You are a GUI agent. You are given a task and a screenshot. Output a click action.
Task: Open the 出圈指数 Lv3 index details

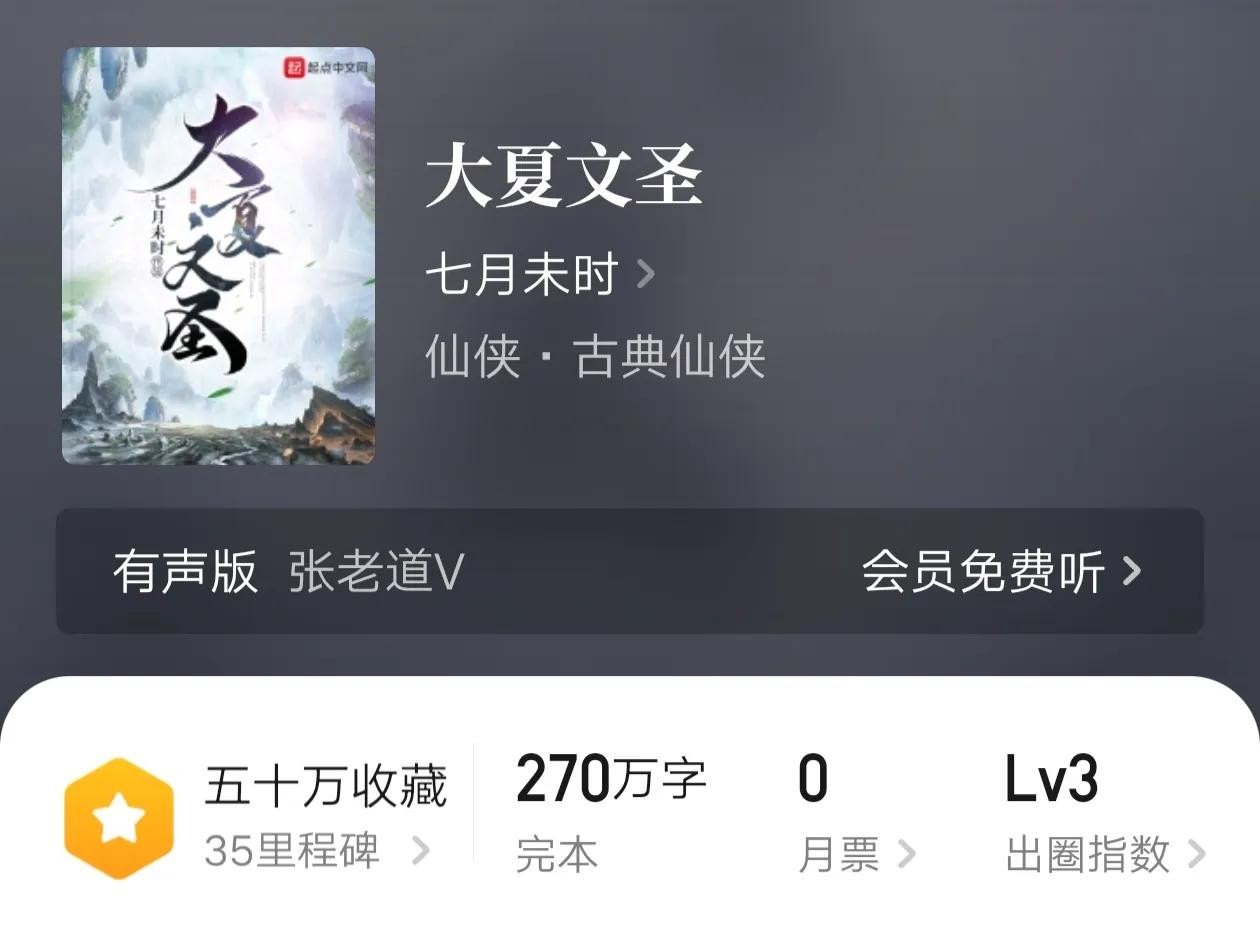(x=1088, y=855)
